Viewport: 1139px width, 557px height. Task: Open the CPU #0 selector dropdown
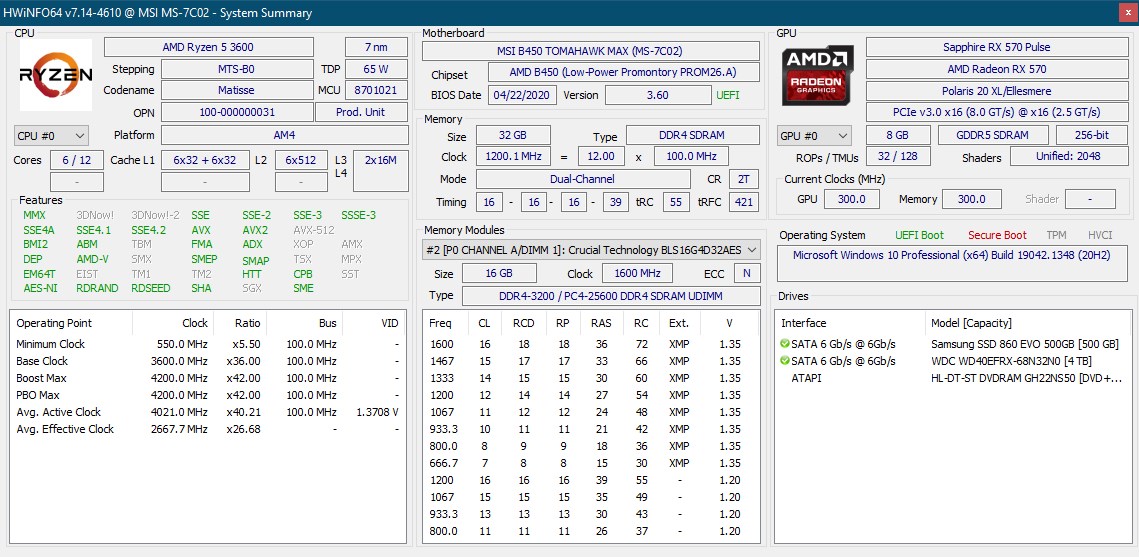[51, 135]
